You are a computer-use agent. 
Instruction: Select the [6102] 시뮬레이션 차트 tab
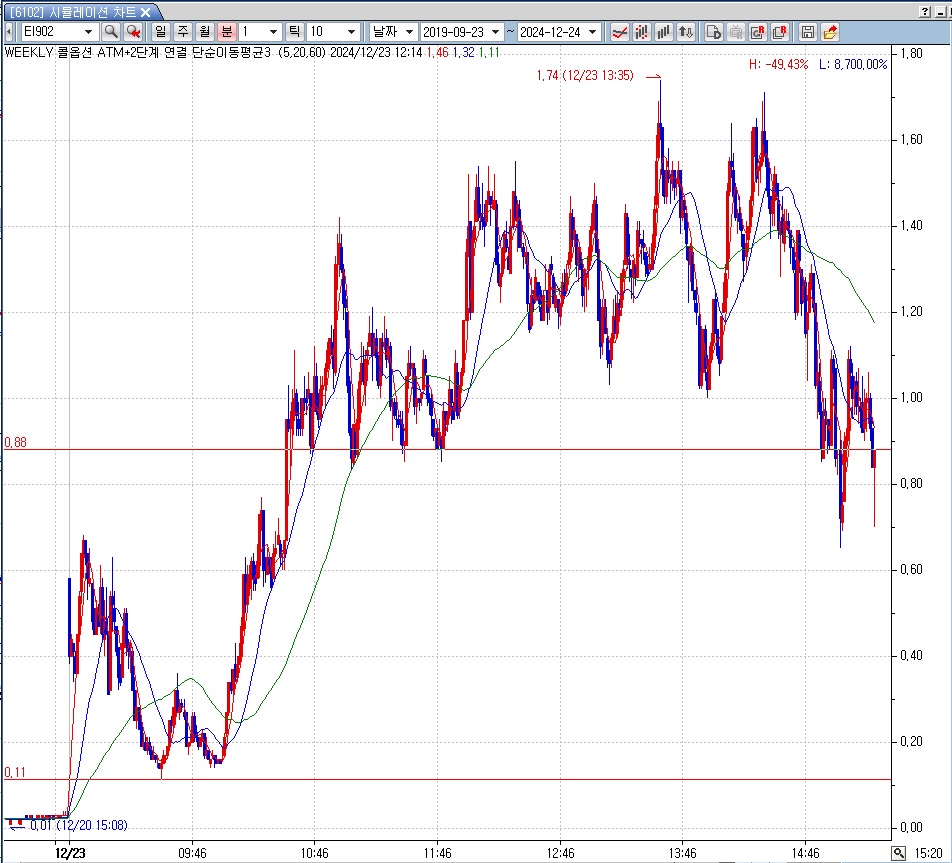[x=70, y=11]
